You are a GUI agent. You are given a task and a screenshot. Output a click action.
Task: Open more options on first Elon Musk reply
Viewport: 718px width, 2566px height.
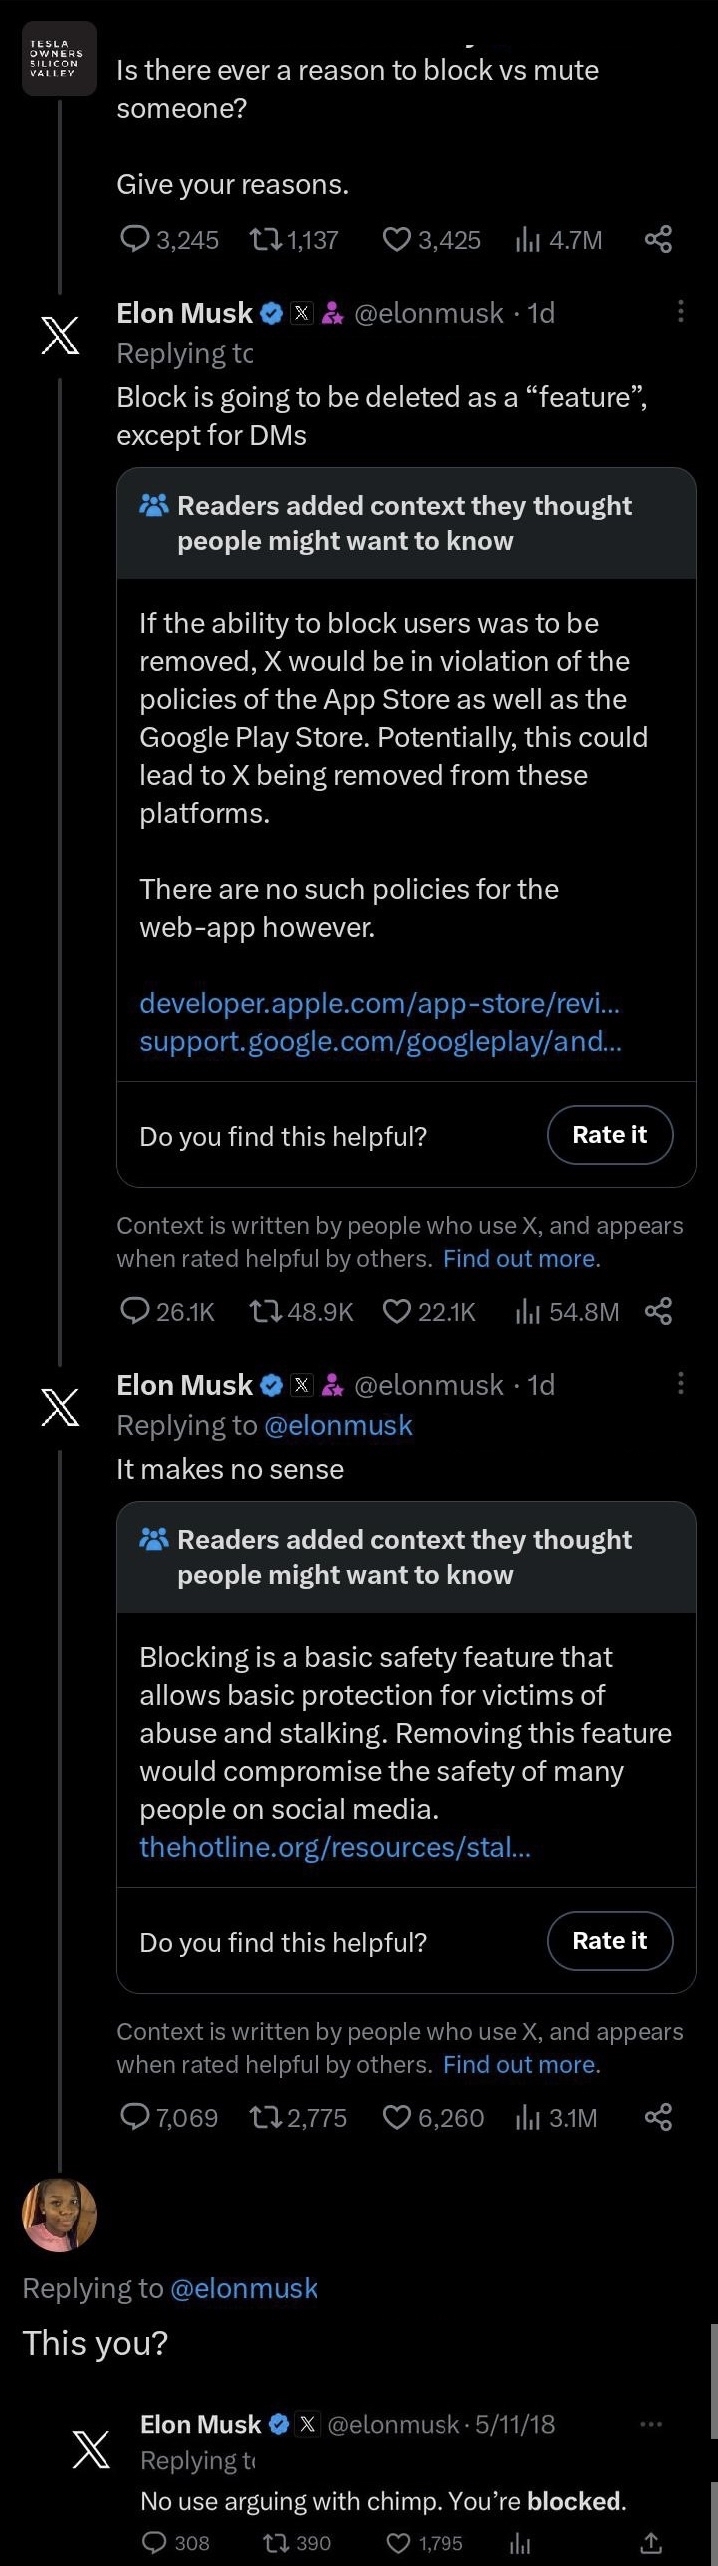click(680, 312)
